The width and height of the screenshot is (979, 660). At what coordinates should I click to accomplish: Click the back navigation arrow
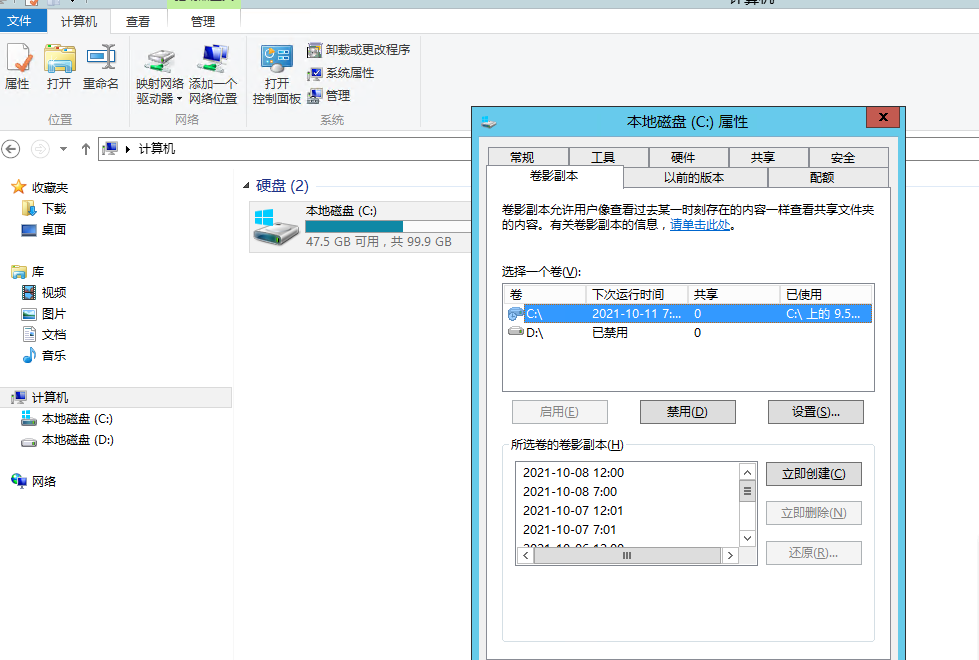11,149
